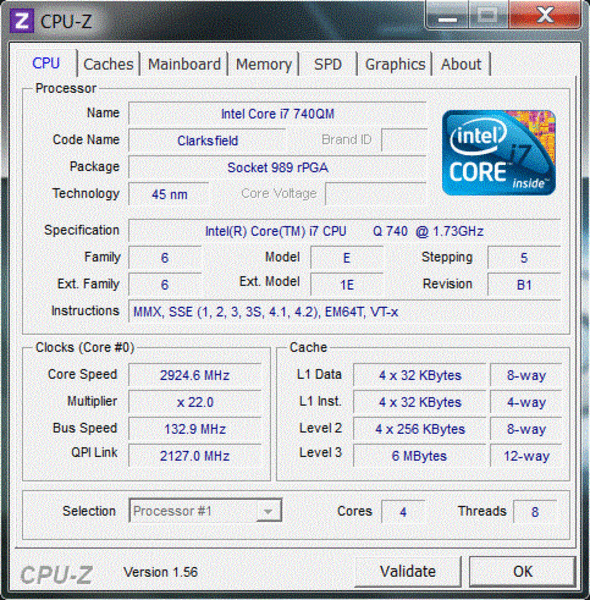Click the Level 2 size 4 x 256 KBytes
Screen dimensions: 590x600
click(x=420, y=429)
